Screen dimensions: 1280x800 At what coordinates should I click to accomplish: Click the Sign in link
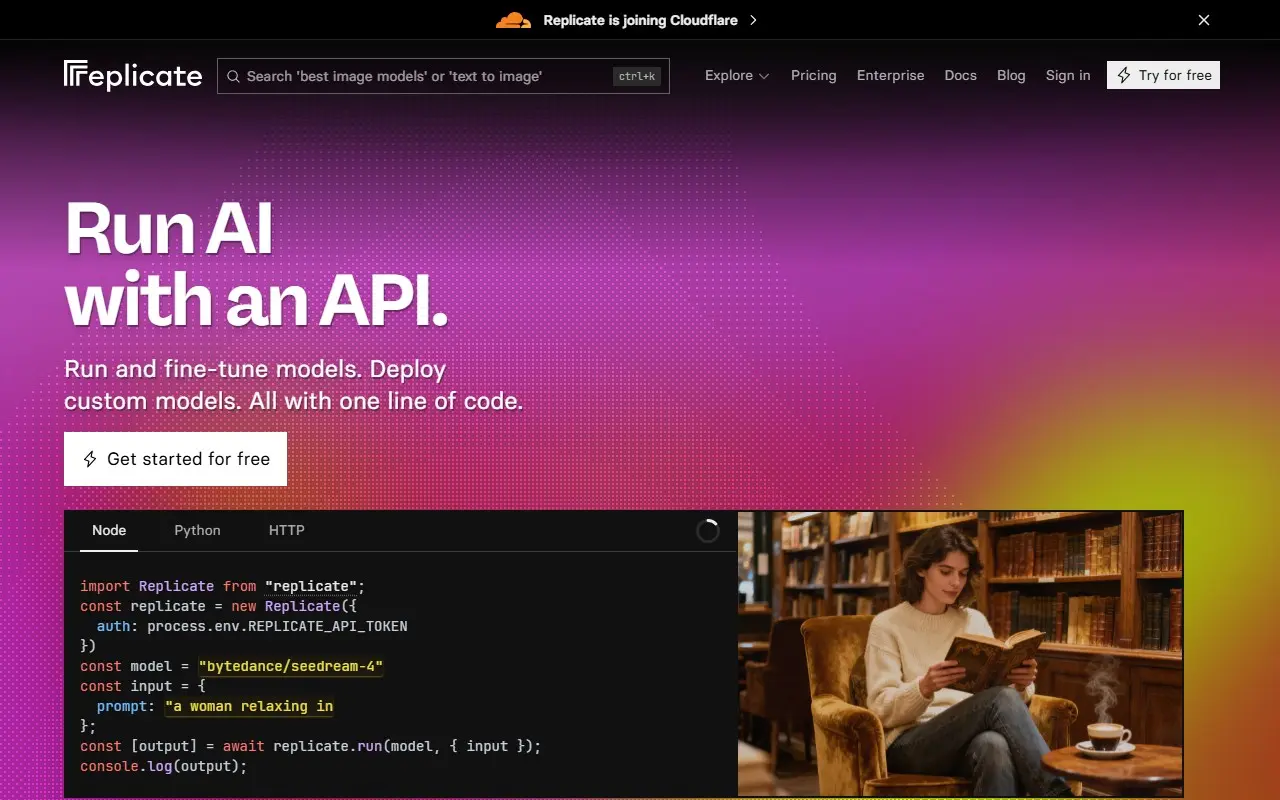point(1068,76)
